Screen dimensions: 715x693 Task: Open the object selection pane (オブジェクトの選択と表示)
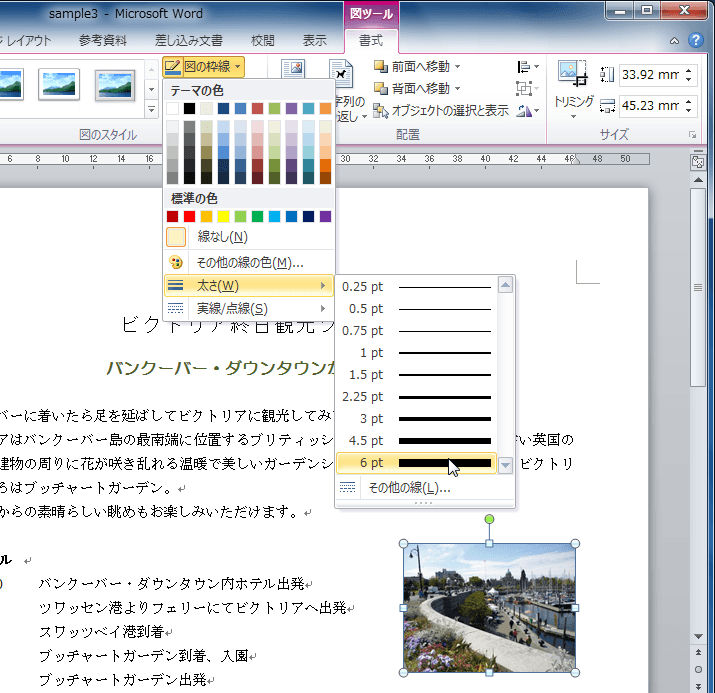(440, 110)
